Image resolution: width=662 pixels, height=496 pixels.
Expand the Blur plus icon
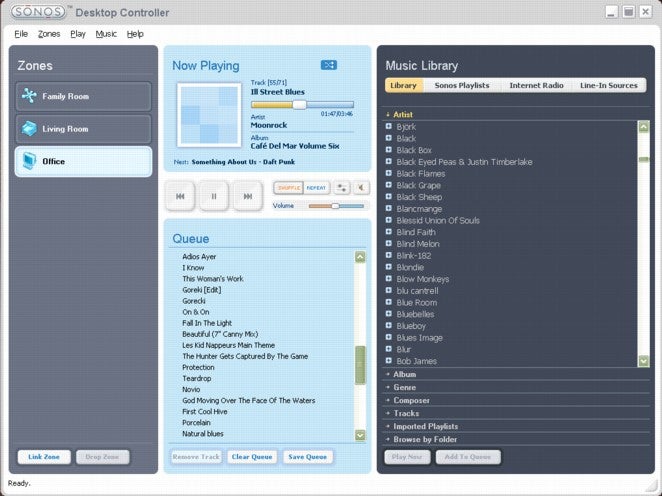coord(389,349)
